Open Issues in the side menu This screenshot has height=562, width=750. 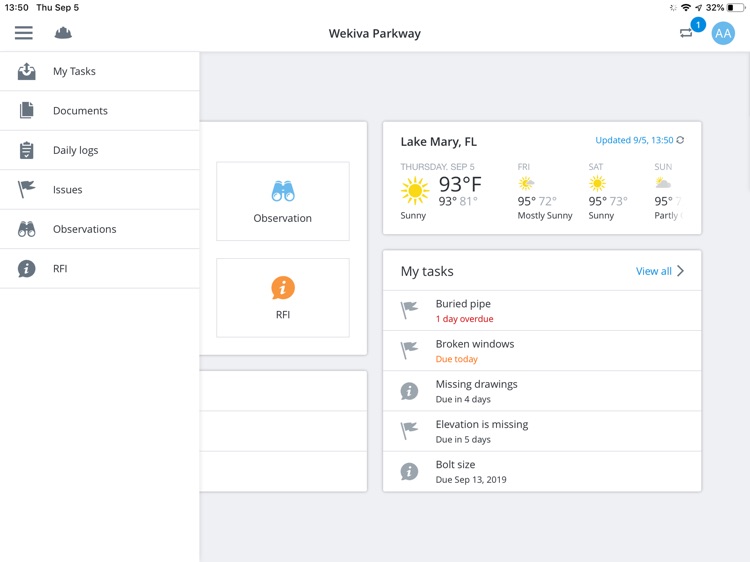tap(99, 189)
